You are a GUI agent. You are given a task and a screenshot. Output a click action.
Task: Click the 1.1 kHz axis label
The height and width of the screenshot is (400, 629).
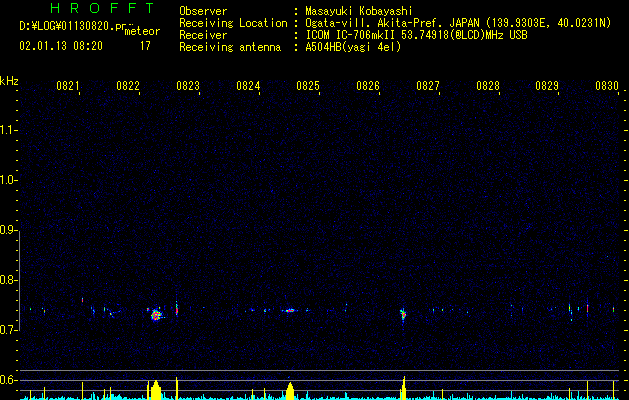(x=8, y=130)
